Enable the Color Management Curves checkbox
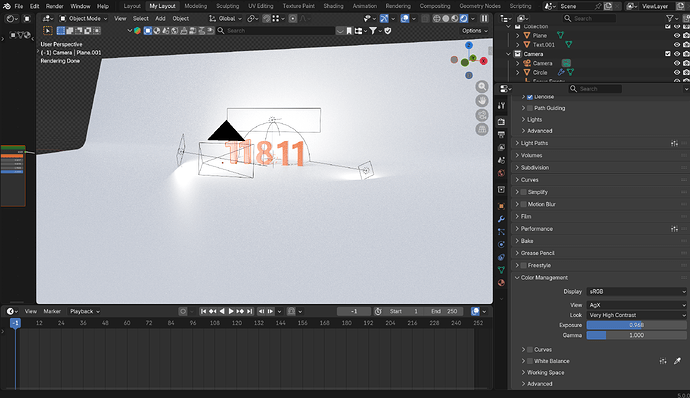The image size is (690, 398). (530, 350)
